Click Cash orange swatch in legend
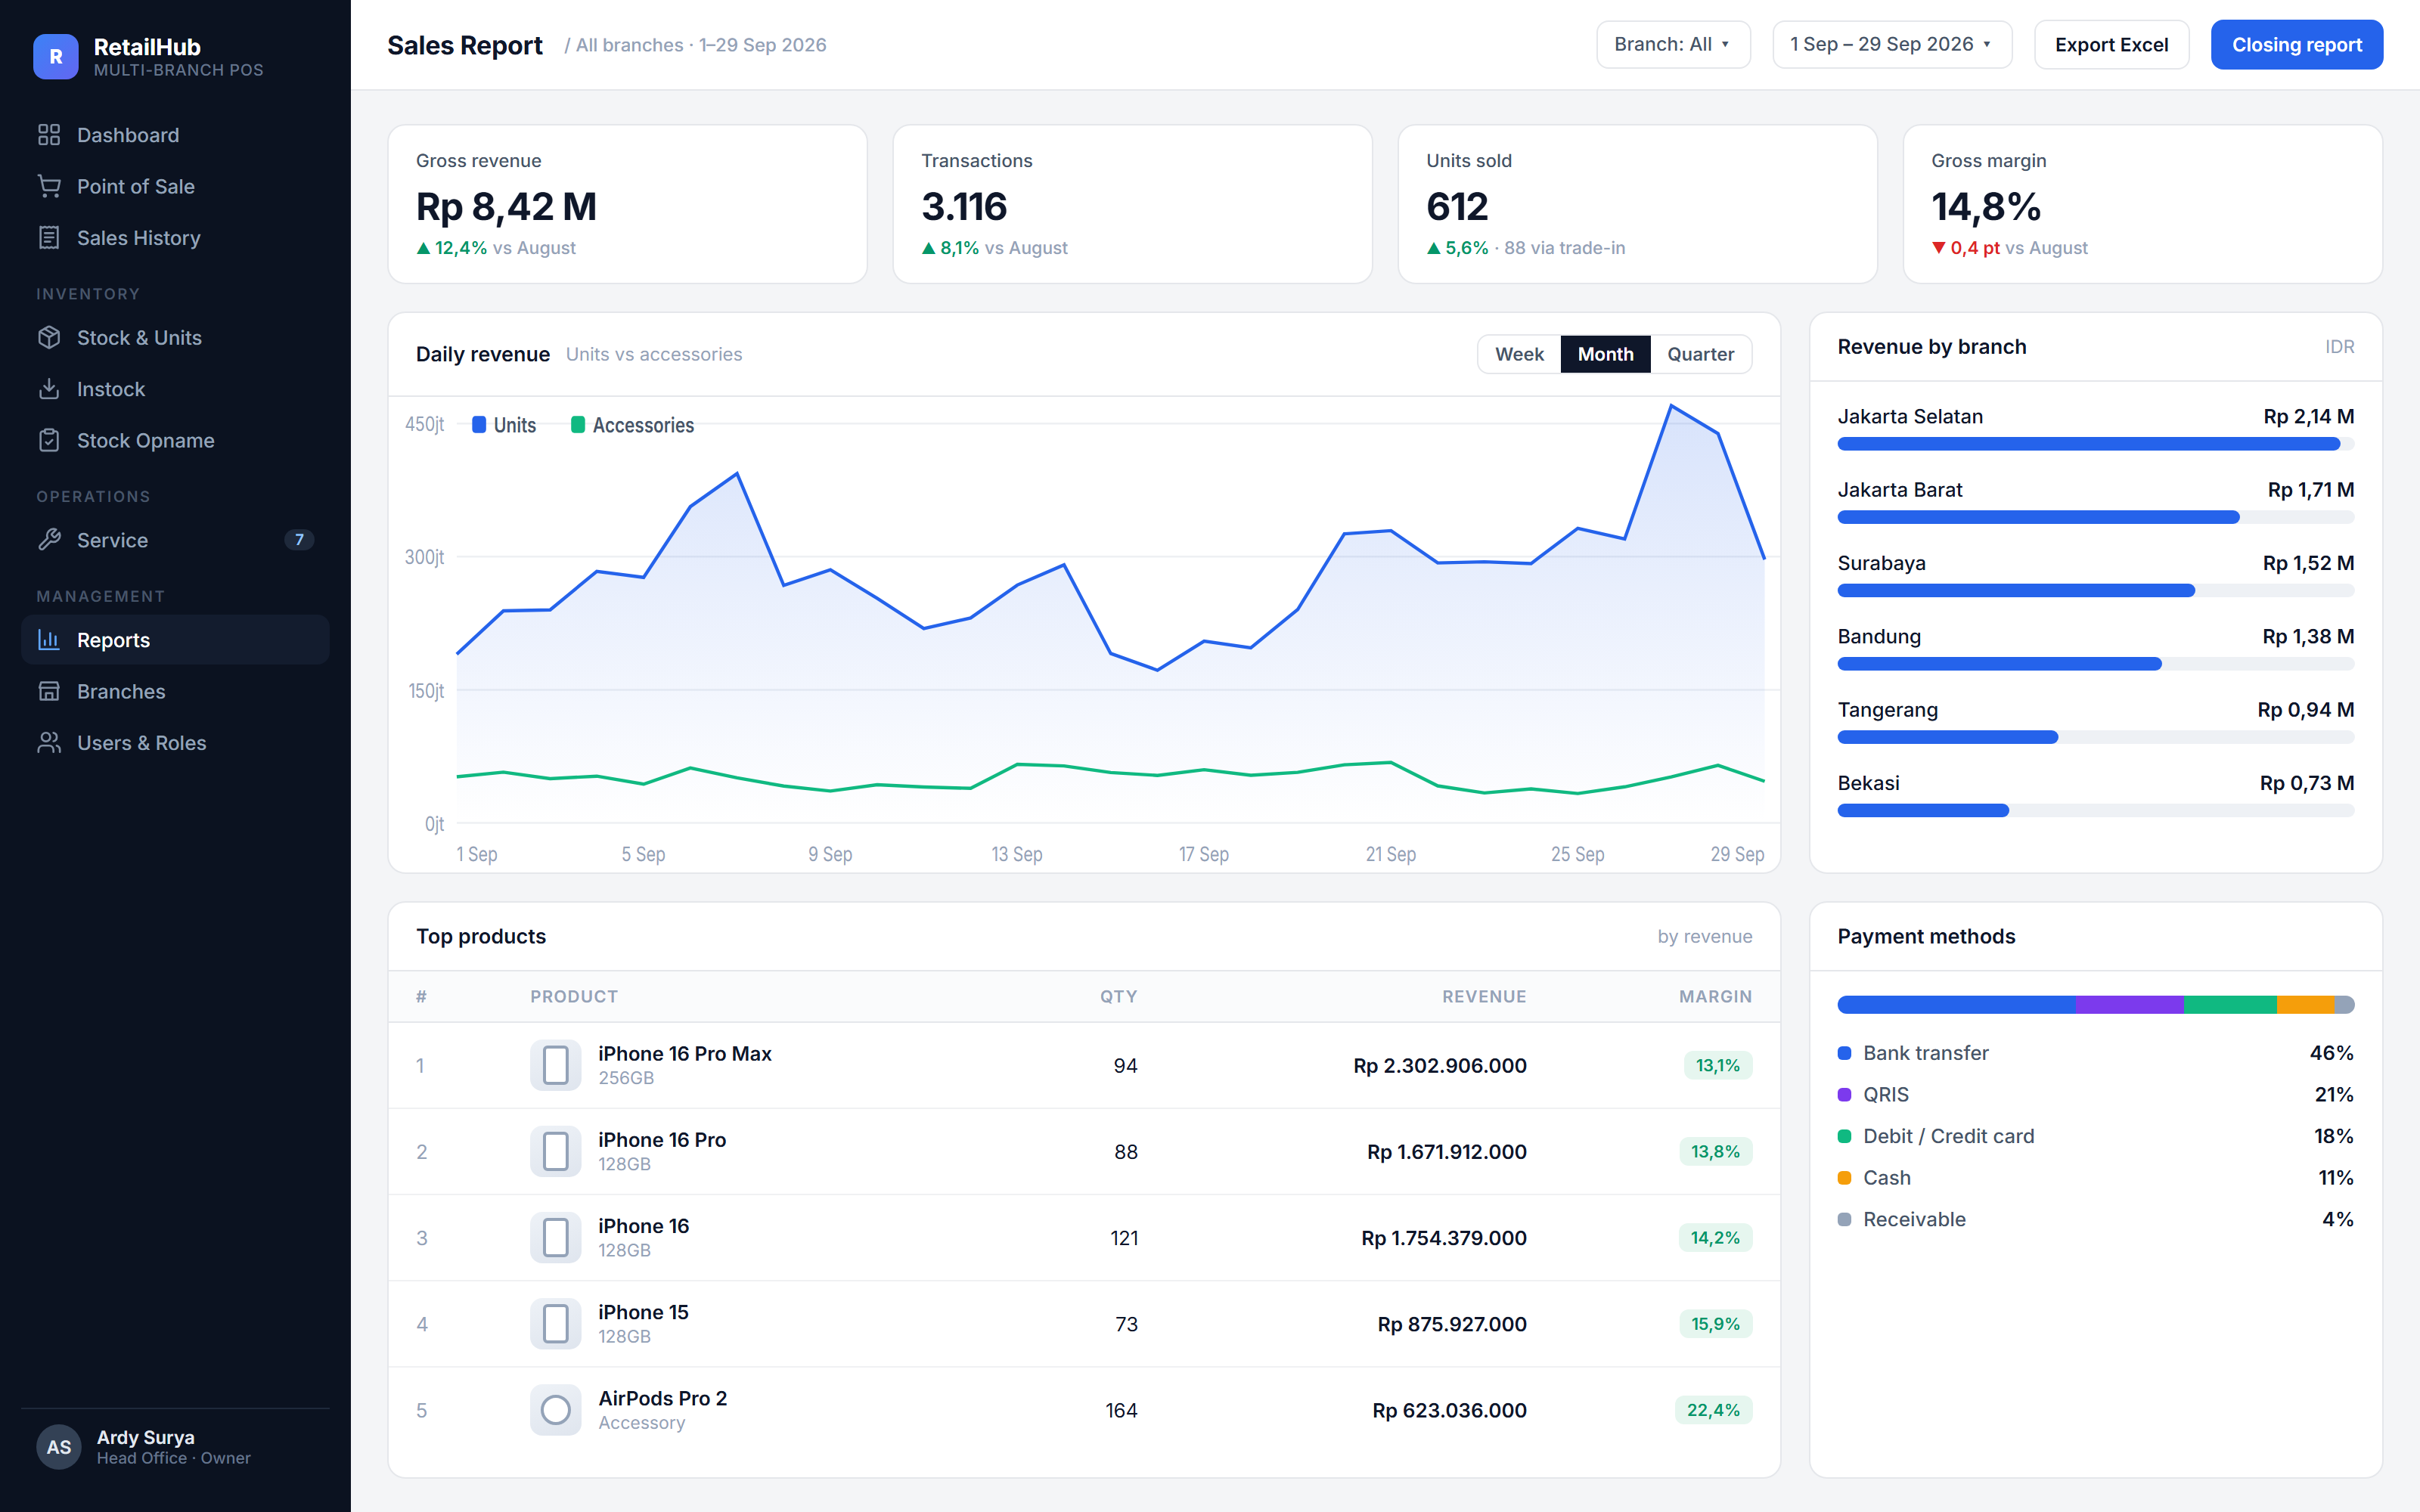The width and height of the screenshot is (2420, 1512). coord(1844,1178)
